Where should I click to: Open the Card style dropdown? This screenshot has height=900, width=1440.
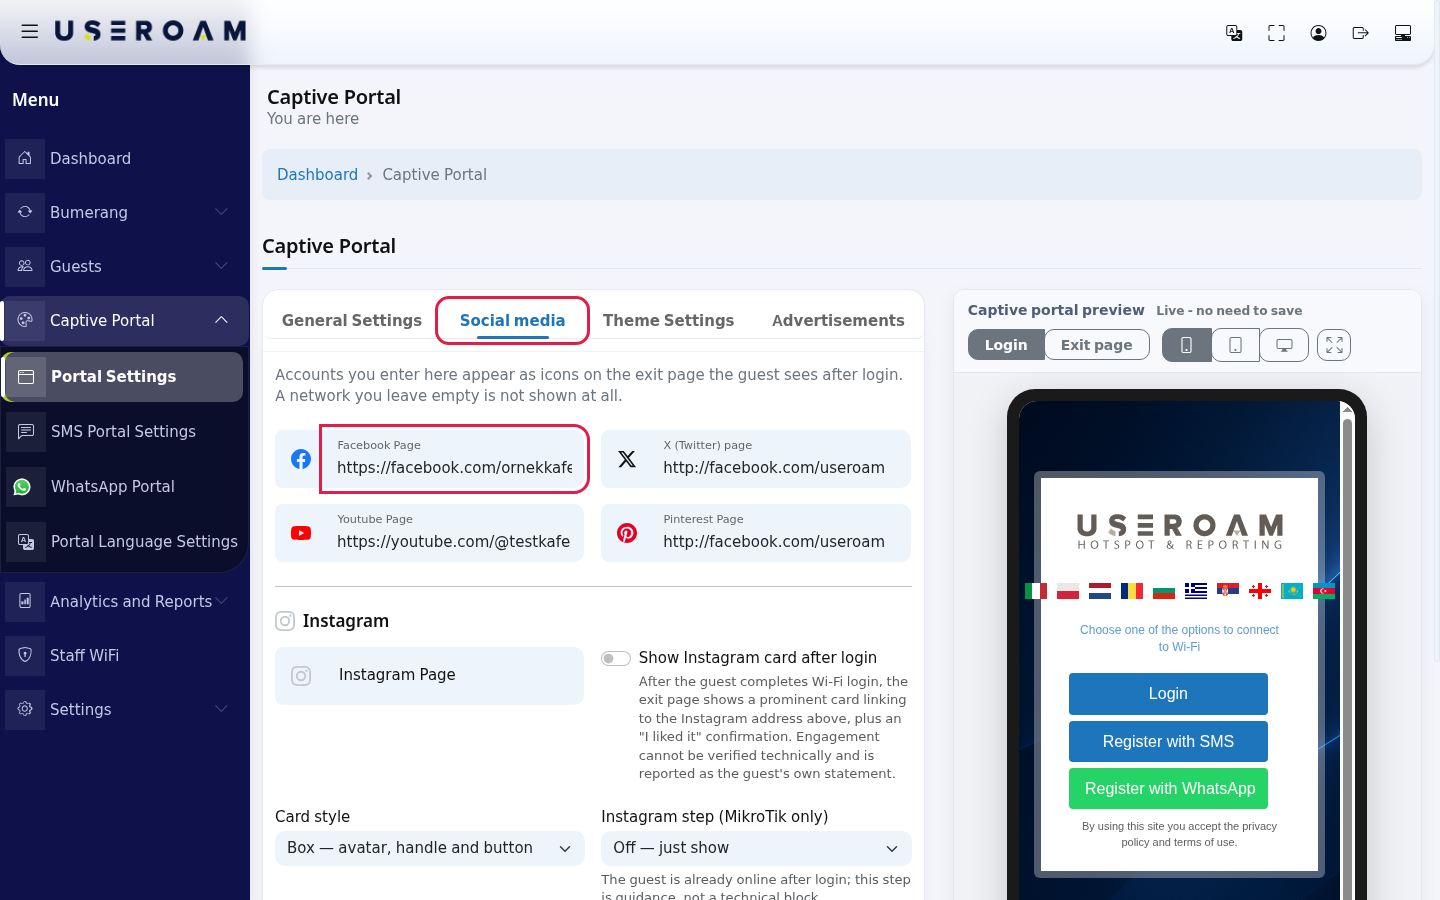[429, 848]
